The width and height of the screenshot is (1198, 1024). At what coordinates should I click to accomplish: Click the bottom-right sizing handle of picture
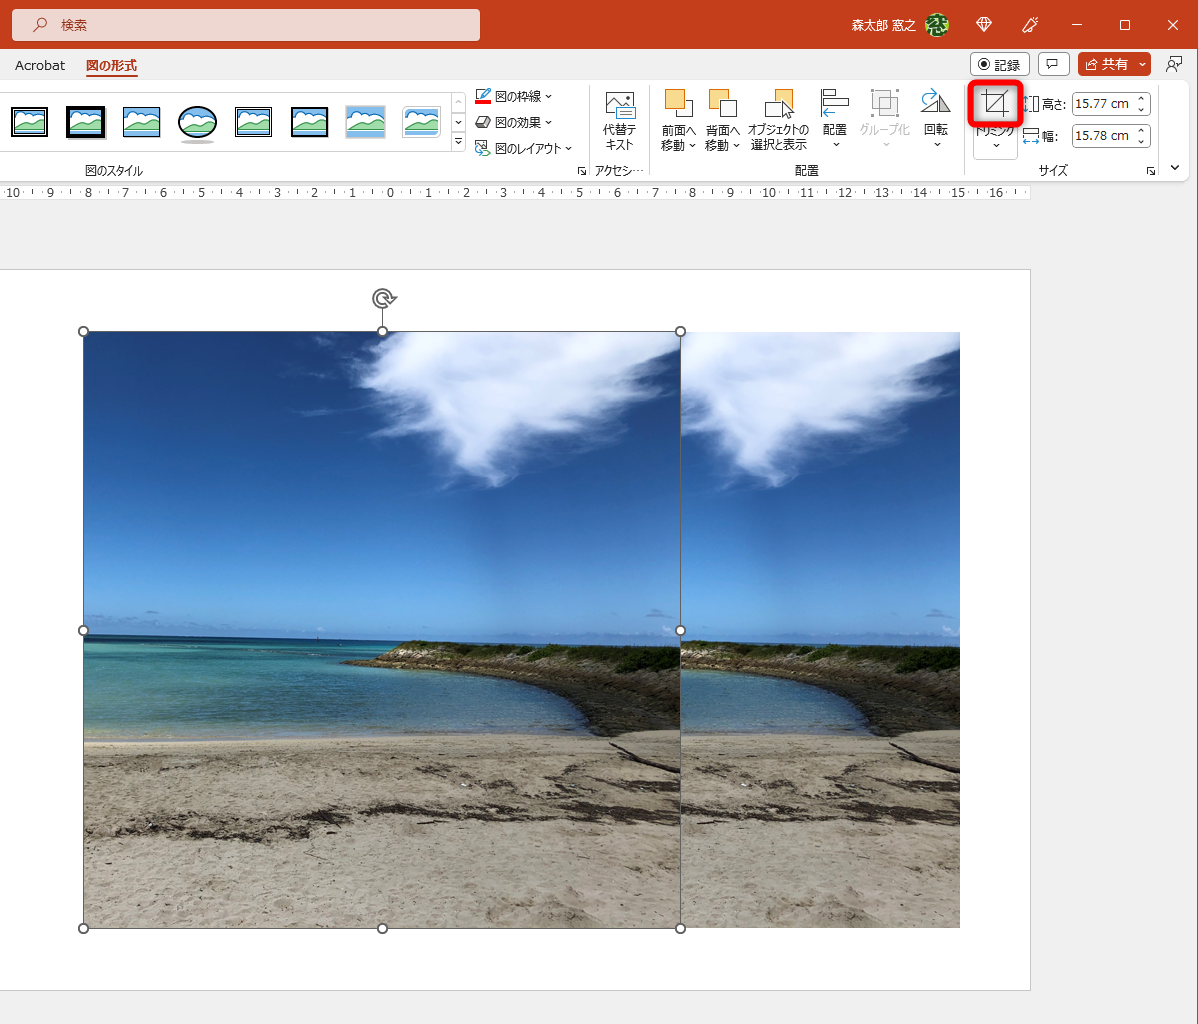(x=681, y=928)
